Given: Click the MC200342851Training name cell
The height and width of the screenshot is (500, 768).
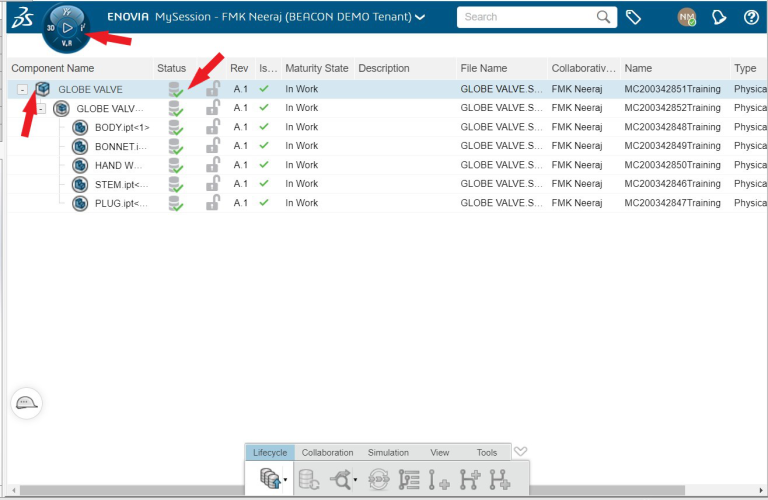Looking at the screenshot, I should tap(672, 89).
